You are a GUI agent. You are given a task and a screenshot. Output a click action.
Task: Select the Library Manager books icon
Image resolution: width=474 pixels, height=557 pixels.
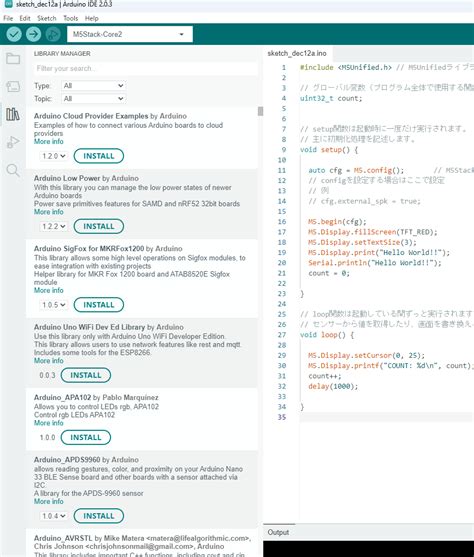pos(13,114)
